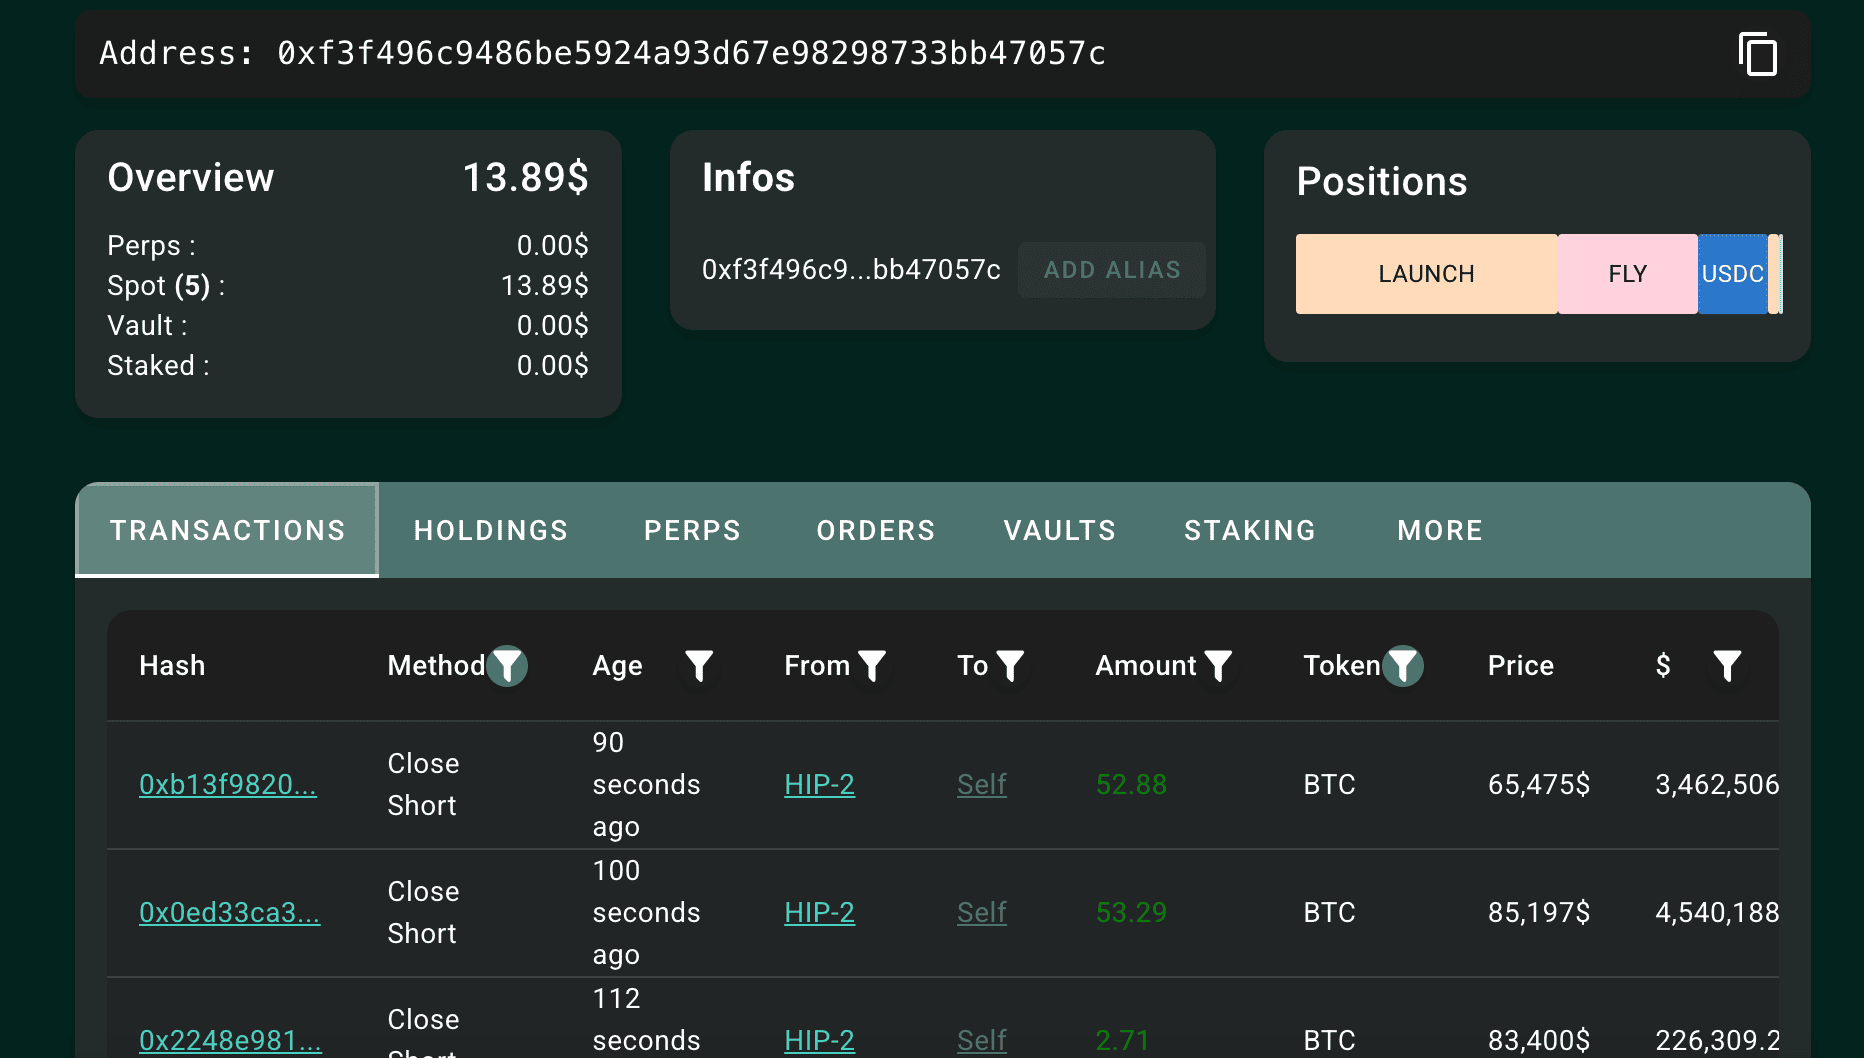This screenshot has height=1058, width=1864.
Task: Open the Method column filter
Action: (x=509, y=665)
